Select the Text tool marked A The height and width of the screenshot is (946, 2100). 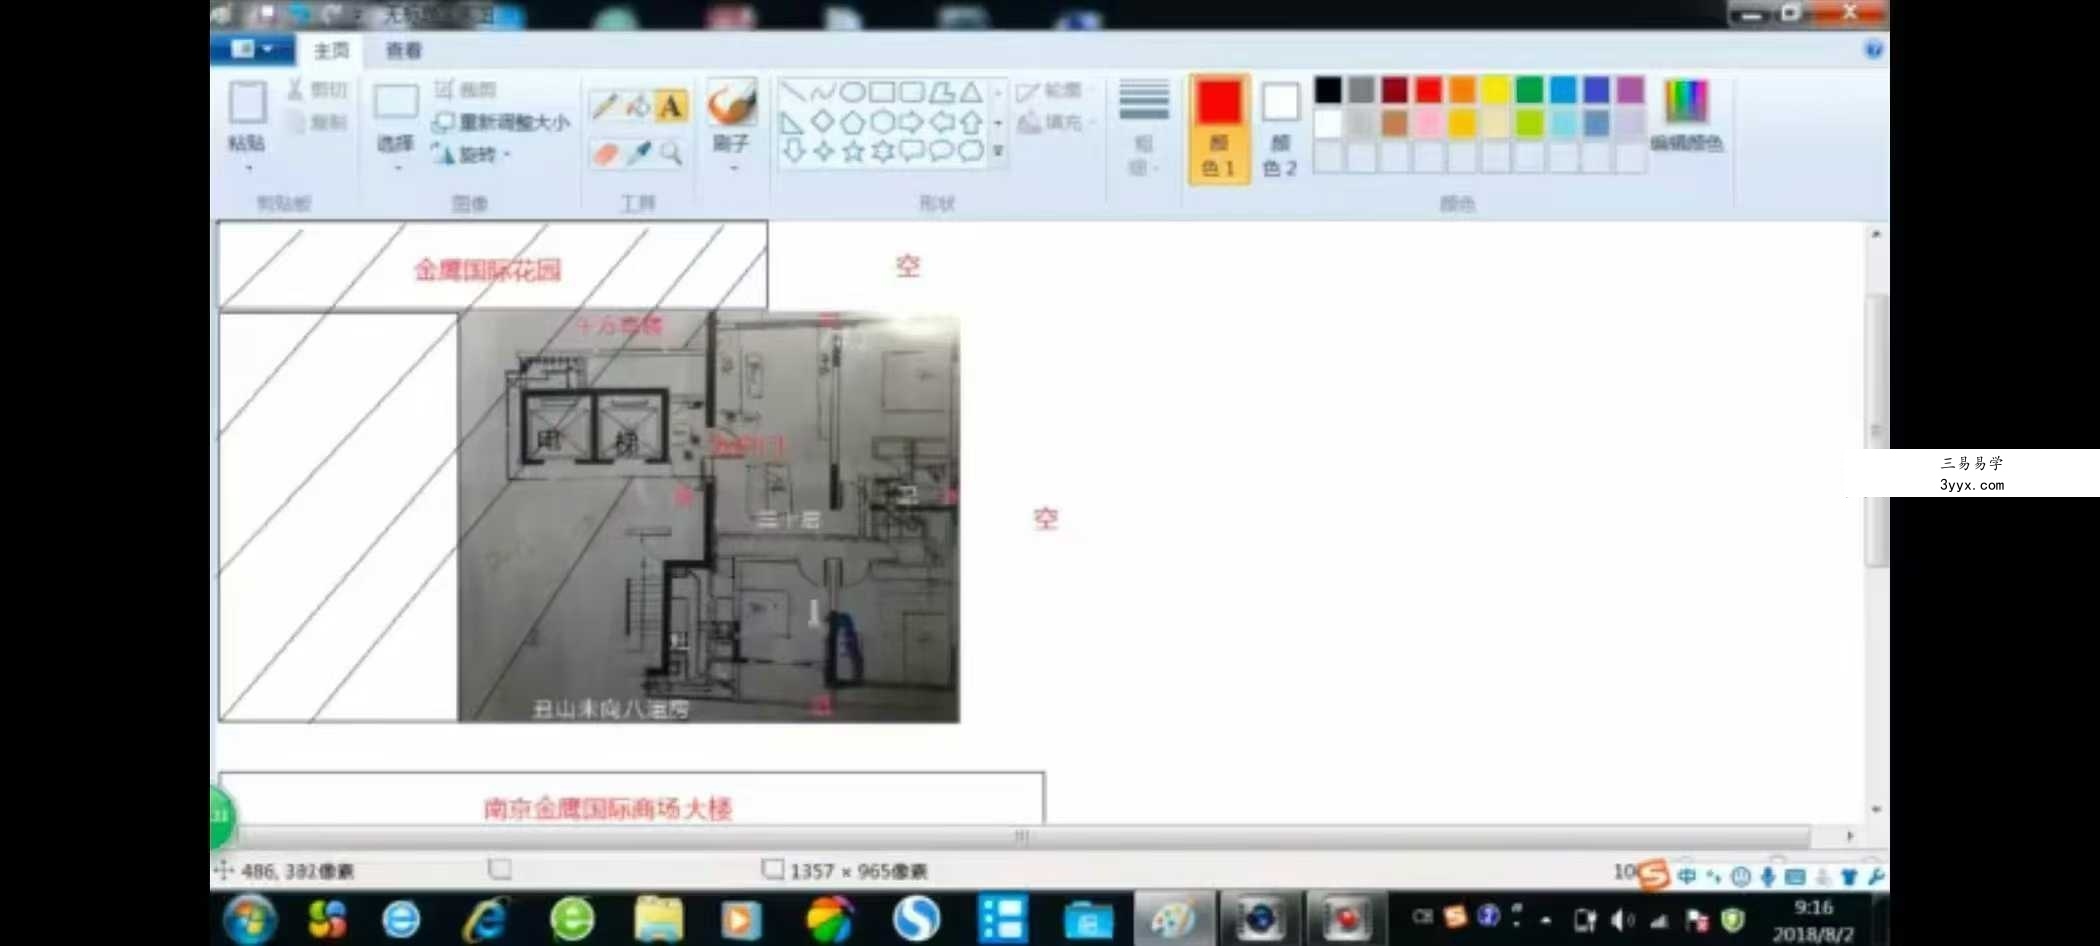coord(671,106)
